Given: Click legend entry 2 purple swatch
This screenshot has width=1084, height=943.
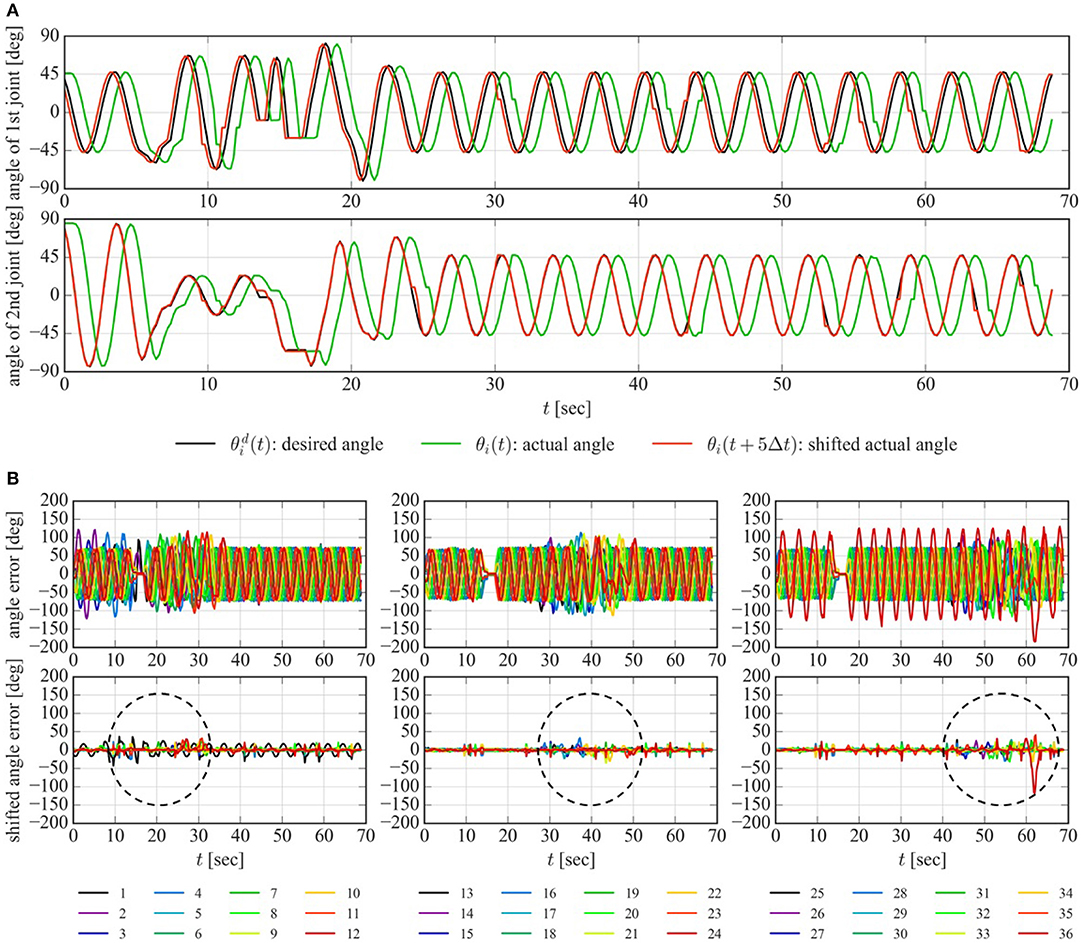Looking at the screenshot, I should click(x=93, y=913).
